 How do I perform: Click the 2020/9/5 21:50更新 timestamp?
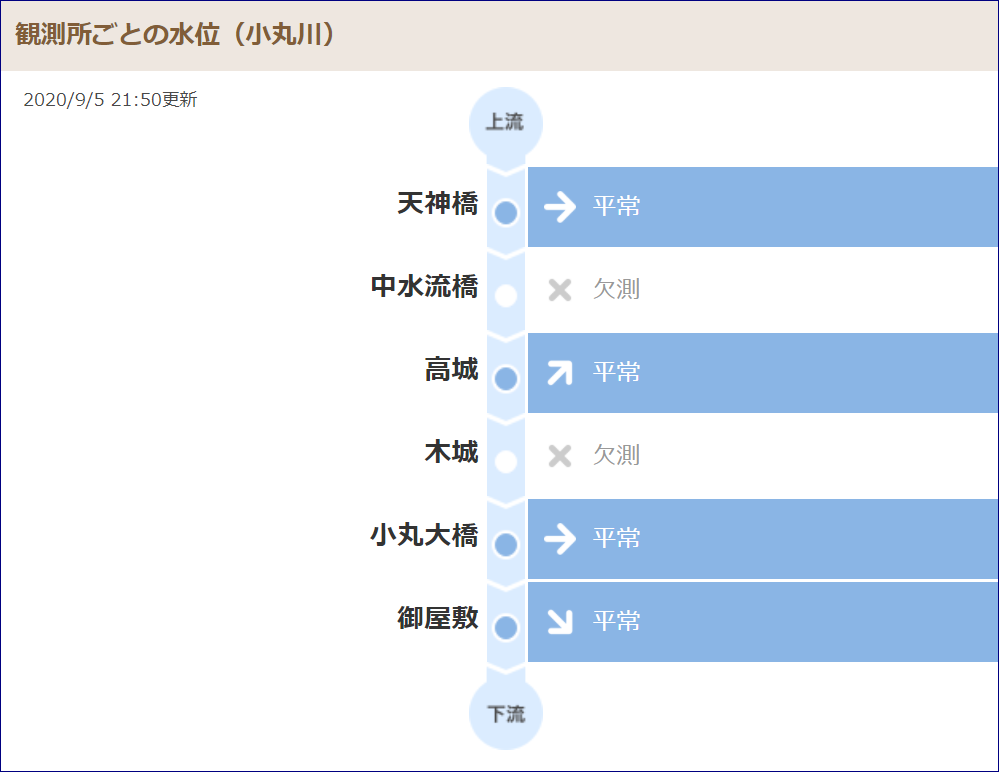110,100
